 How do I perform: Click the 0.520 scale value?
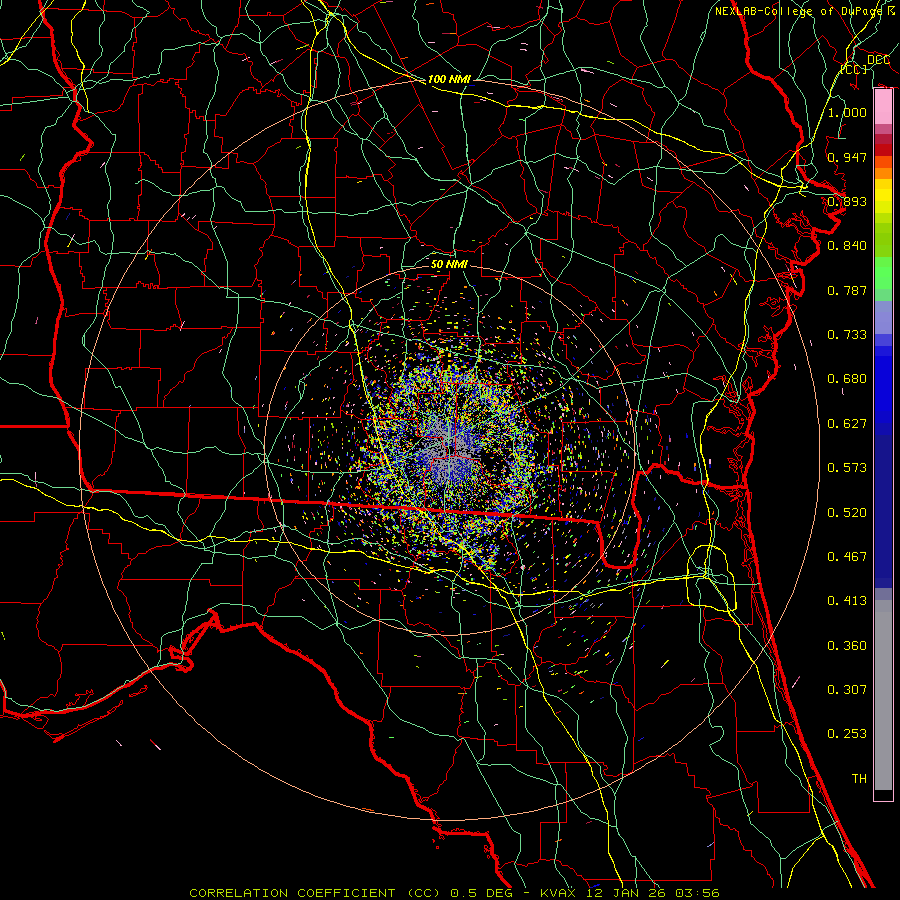click(847, 513)
